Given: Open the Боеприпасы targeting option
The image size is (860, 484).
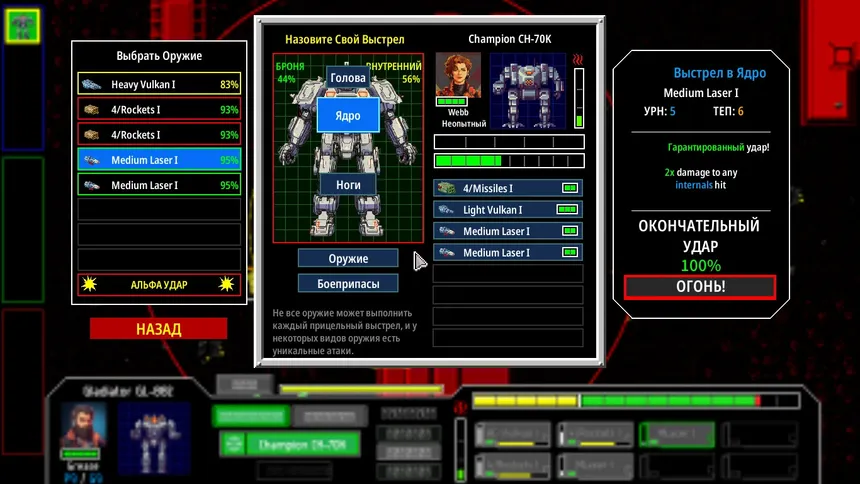Looking at the screenshot, I should (x=348, y=284).
